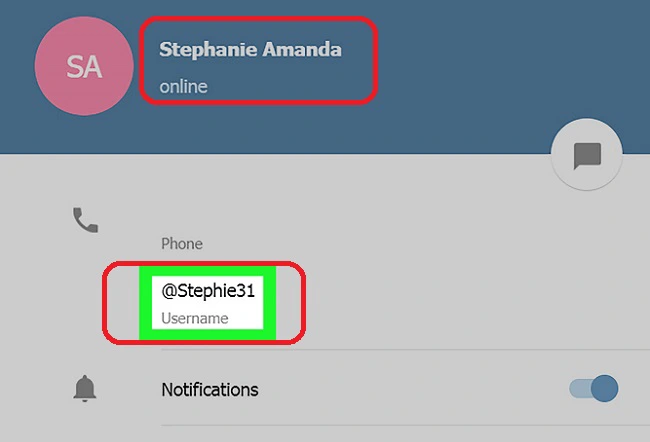Click the pink SA profile avatar

(84, 66)
